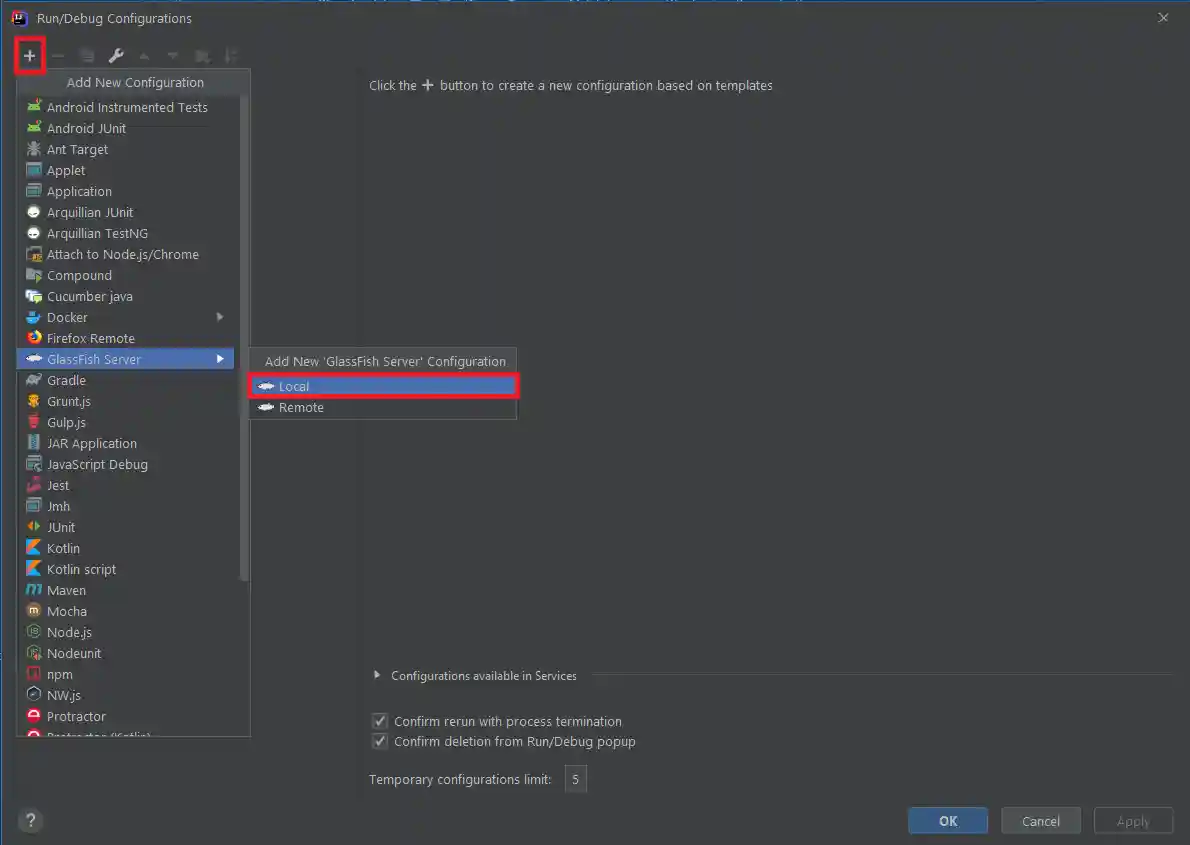Uncheck Confirm deletion from Run/Debug popup
The width and height of the screenshot is (1190, 845).
[380, 741]
